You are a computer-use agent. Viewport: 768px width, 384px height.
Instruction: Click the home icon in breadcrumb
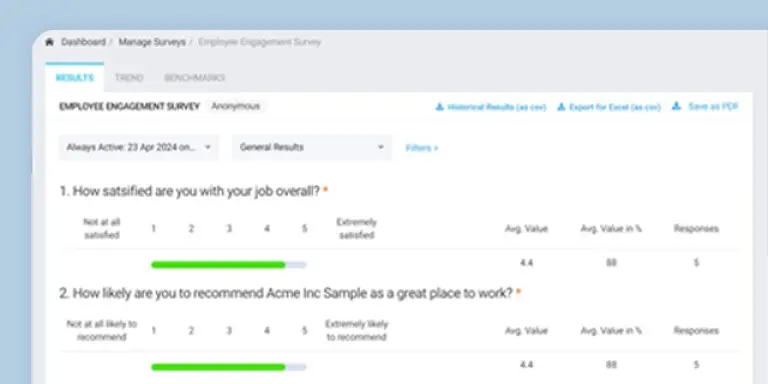[x=49, y=42]
